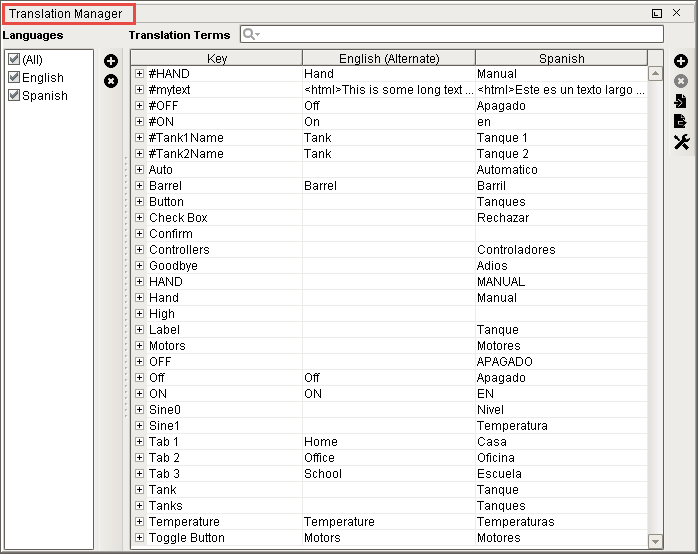The width and height of the screenshot is (698, 554).
Task: Expand the Barrel row
Action: [139, 186]
